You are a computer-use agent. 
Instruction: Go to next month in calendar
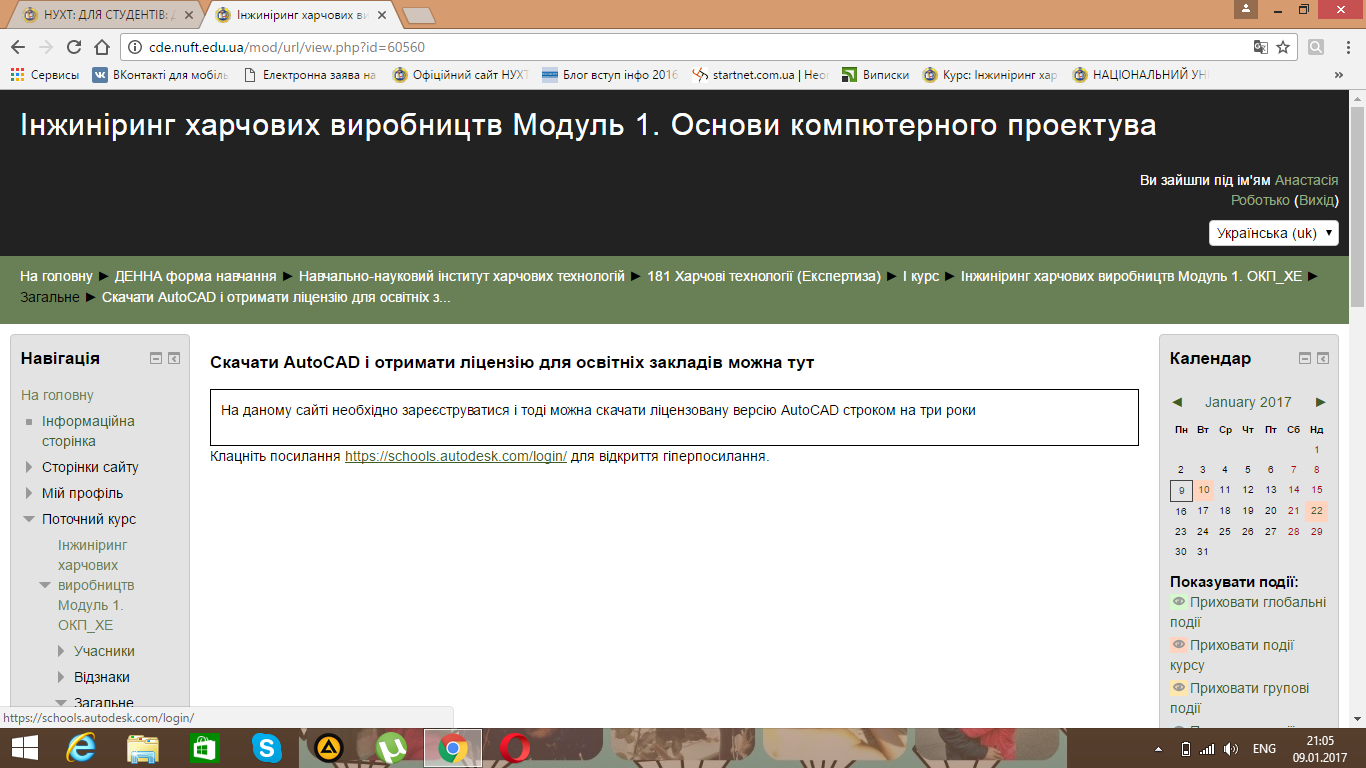pyautogui.click(x=1320, y=402)
